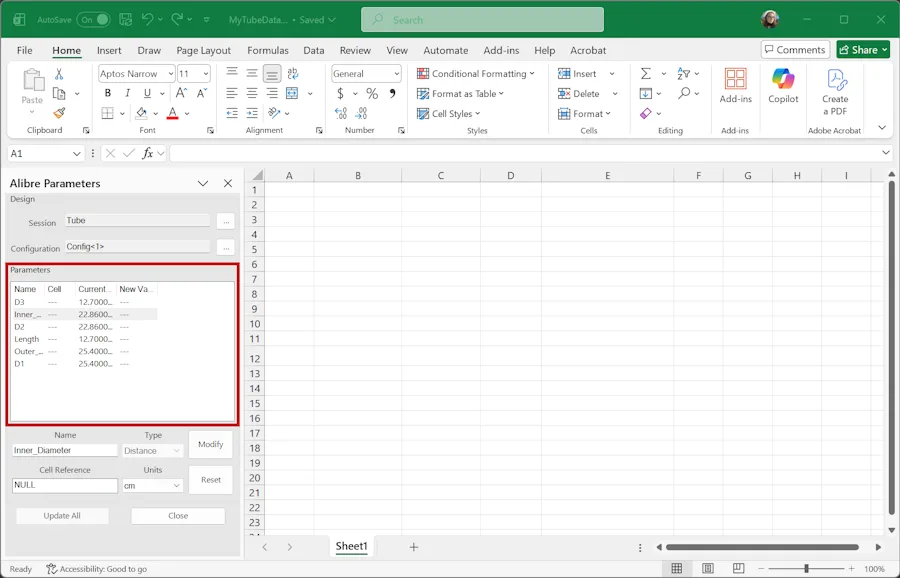Apply Italic formatting

(x=127, y=93)
